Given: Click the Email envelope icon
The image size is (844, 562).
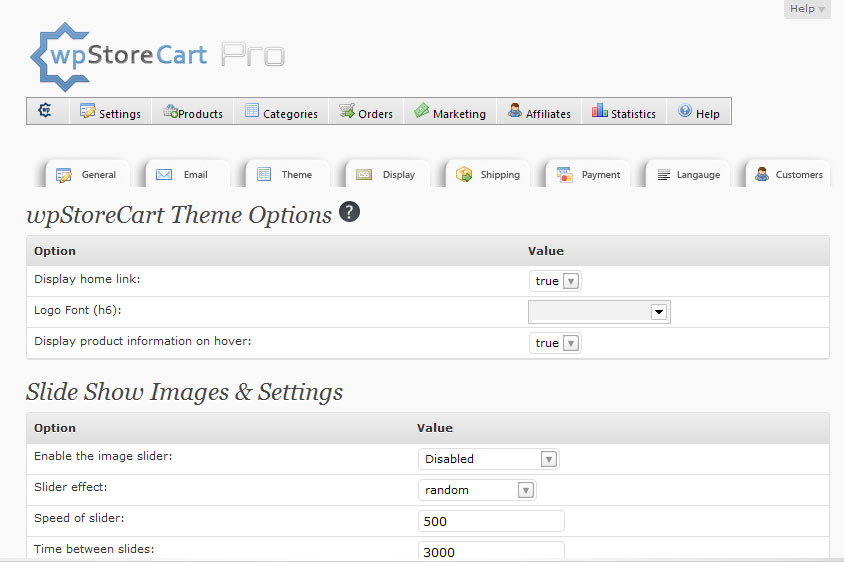Looking at the screenshot, I should click(x=164, y=174).
